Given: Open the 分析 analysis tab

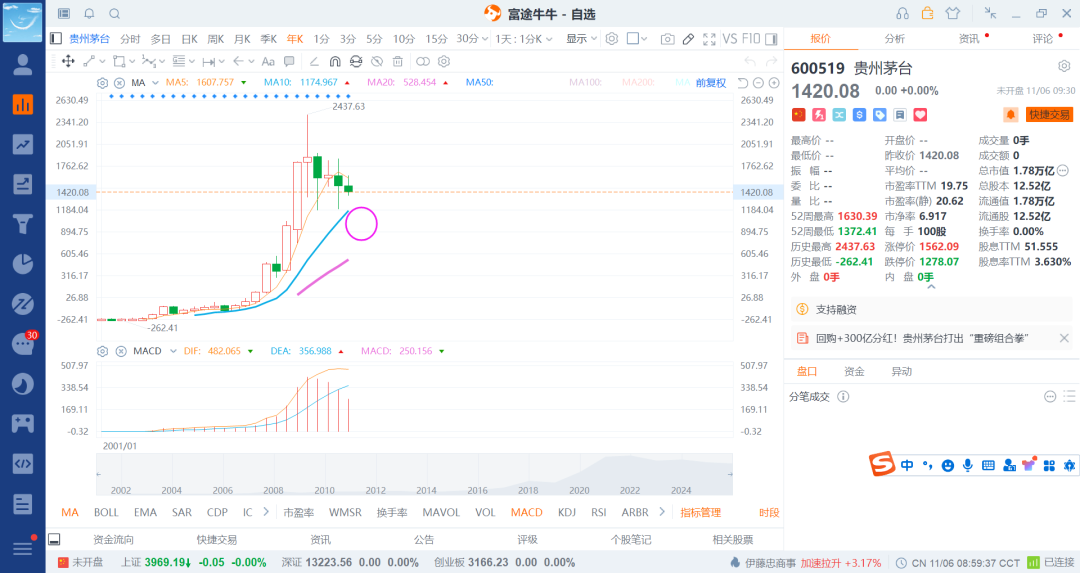Looking at the screenshot, I should pyautogui.click(x=895, y=39).
